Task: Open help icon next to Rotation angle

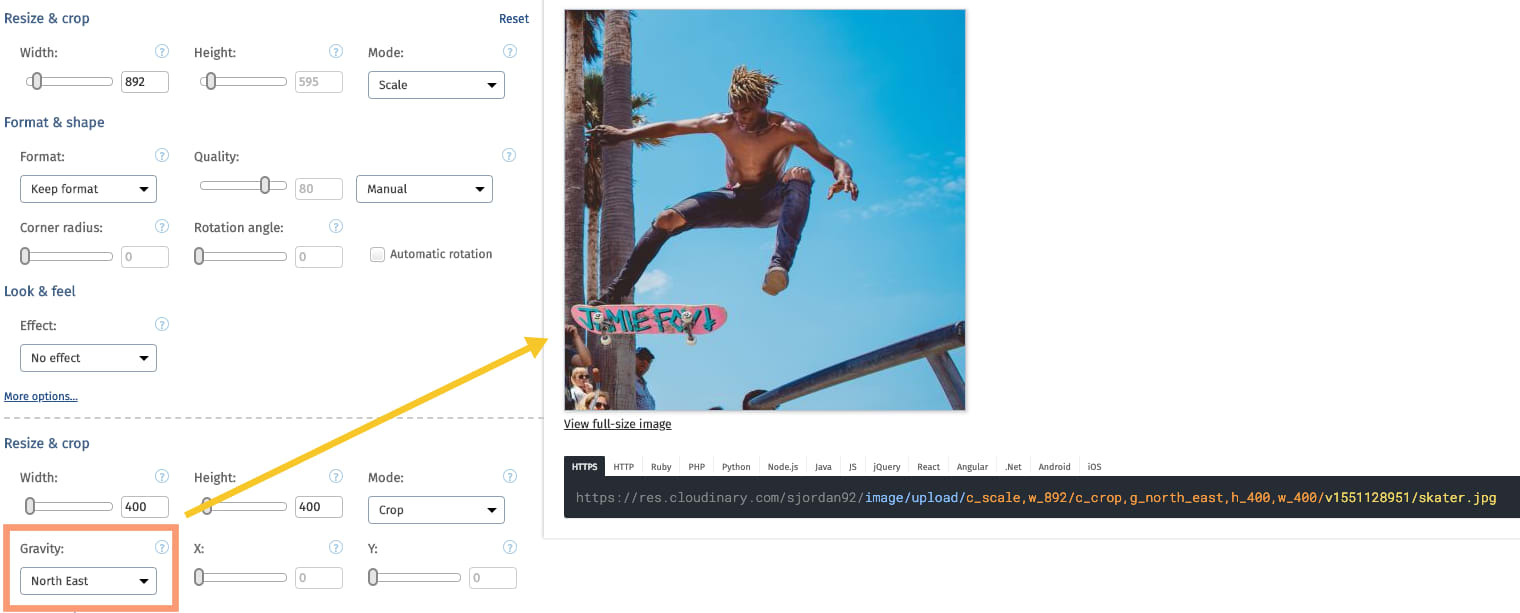Action: coord(336,227)
